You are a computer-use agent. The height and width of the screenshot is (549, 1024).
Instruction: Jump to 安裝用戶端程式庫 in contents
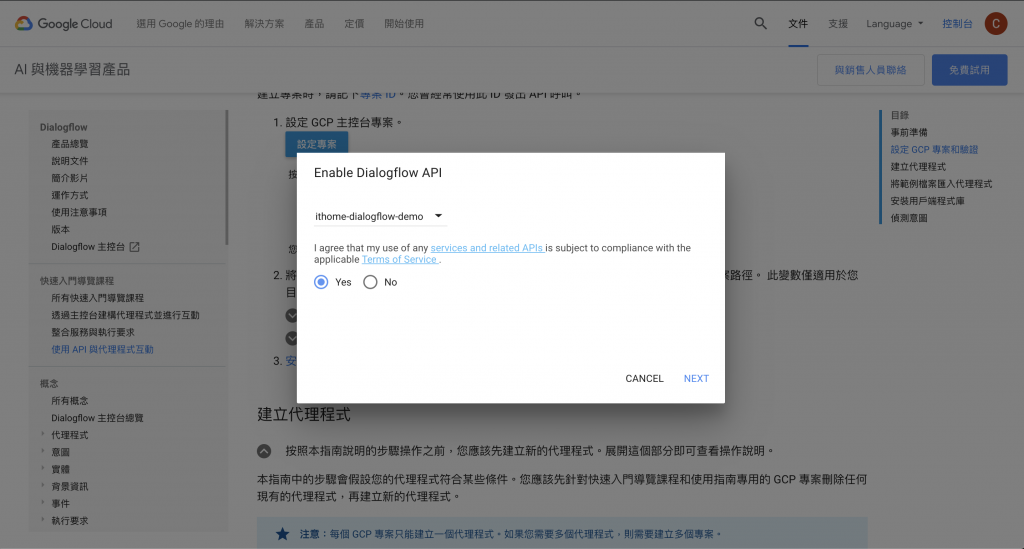(927, 201)
